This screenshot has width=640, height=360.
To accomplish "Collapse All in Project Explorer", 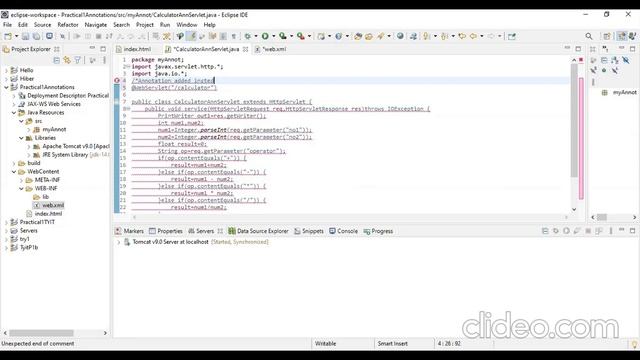I will 56,60.
